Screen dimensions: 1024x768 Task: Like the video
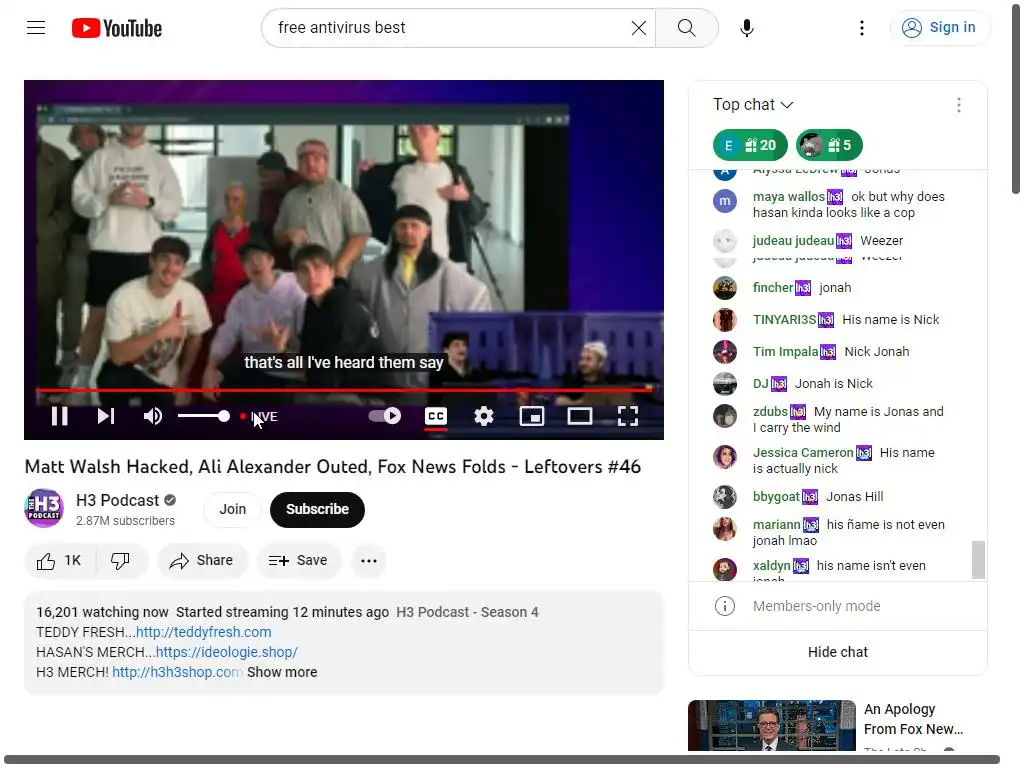click(x=59, y=560)
